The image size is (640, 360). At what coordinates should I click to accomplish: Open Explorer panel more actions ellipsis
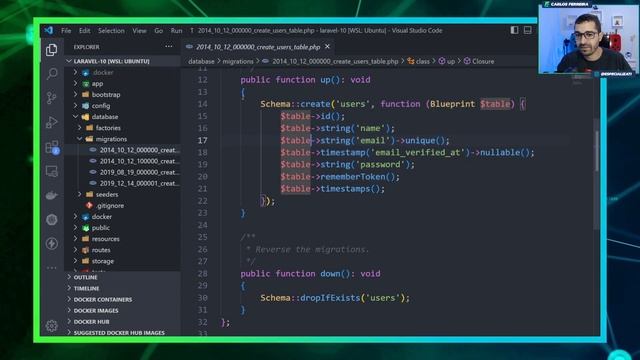169,47
